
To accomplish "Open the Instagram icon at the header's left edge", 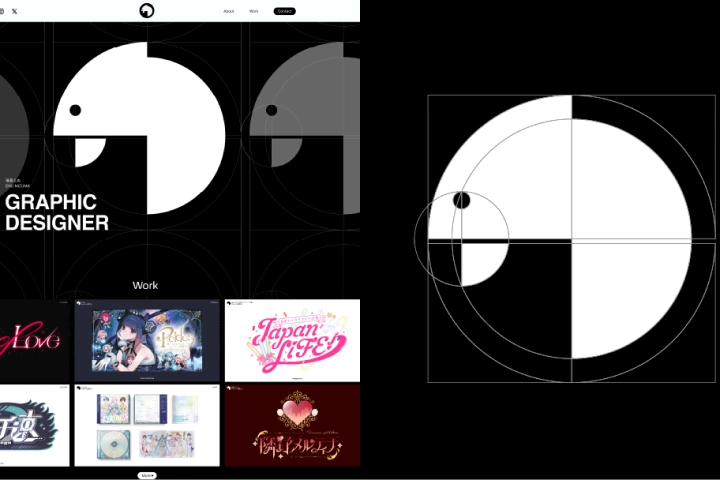I will 2,11.
